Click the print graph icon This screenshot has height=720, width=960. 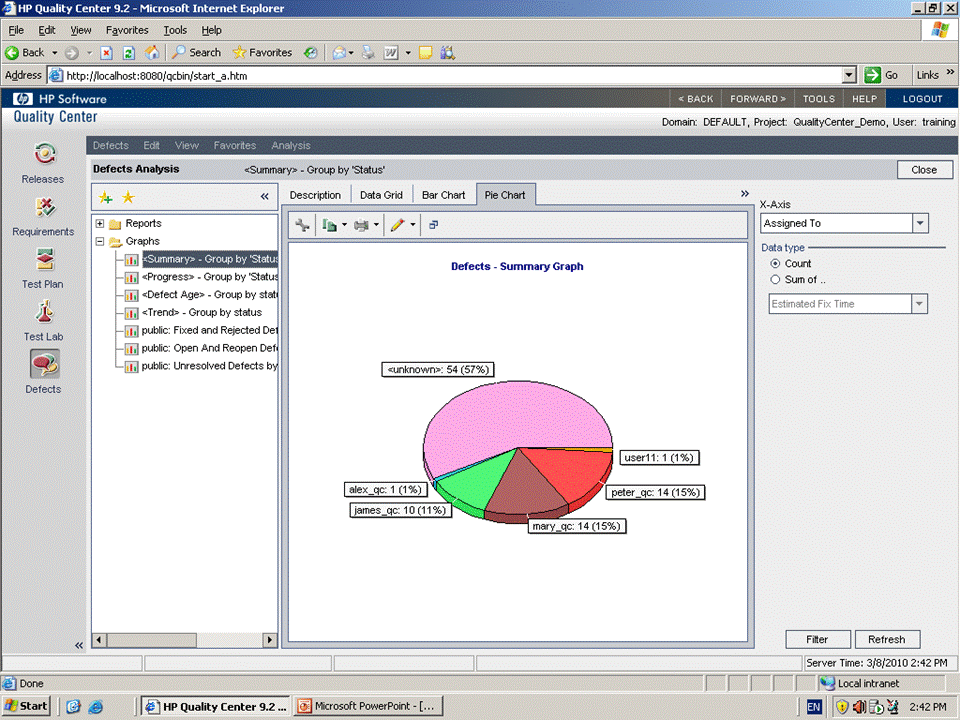pyautogui.click(x=361, y=225)
